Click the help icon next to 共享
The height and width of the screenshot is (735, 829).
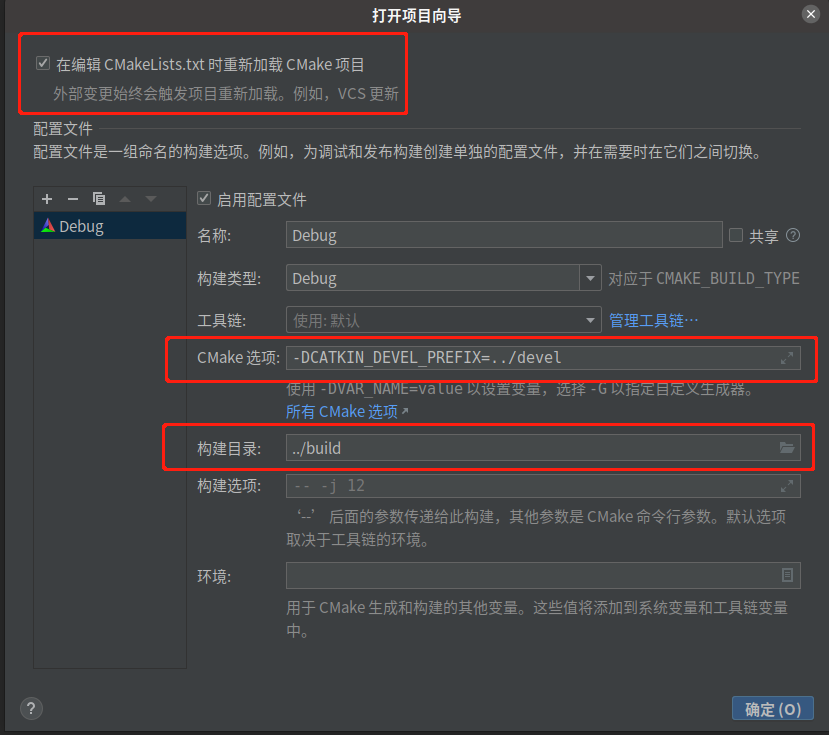(790, 235)
